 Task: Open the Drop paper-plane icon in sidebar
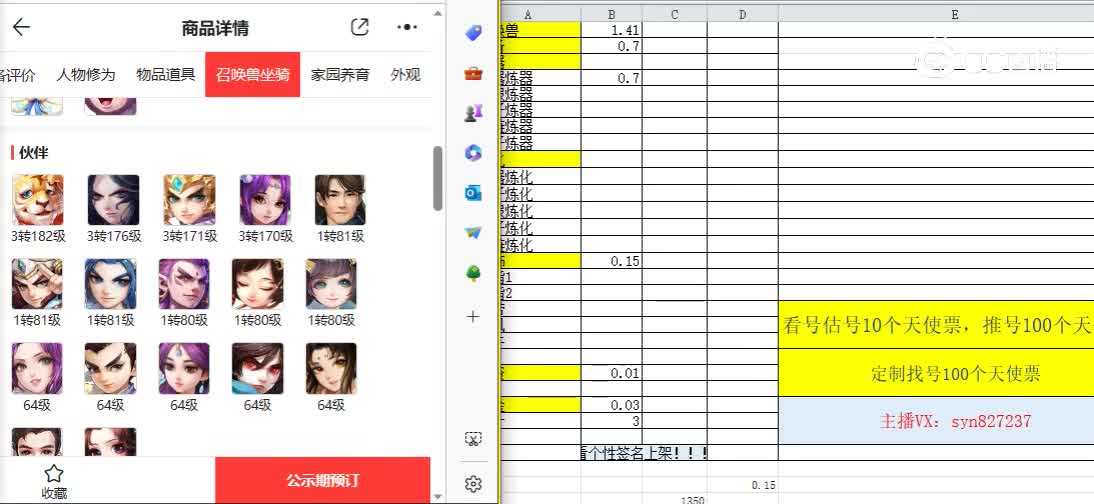473,233
